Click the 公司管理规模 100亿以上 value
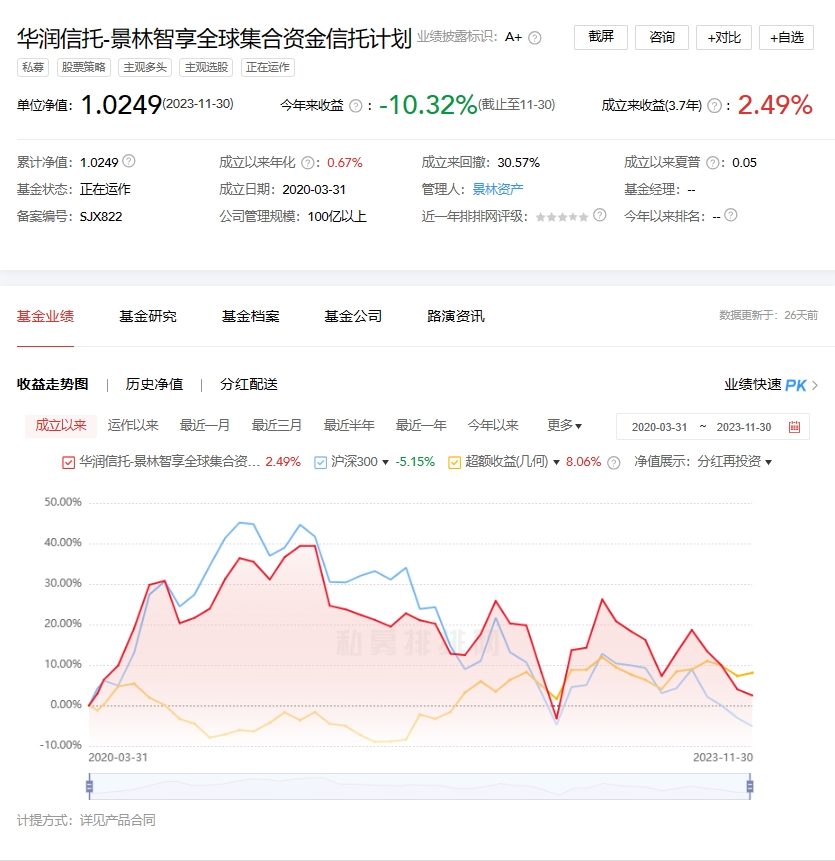This screenshot has height=861, width=835. point(337,216)
